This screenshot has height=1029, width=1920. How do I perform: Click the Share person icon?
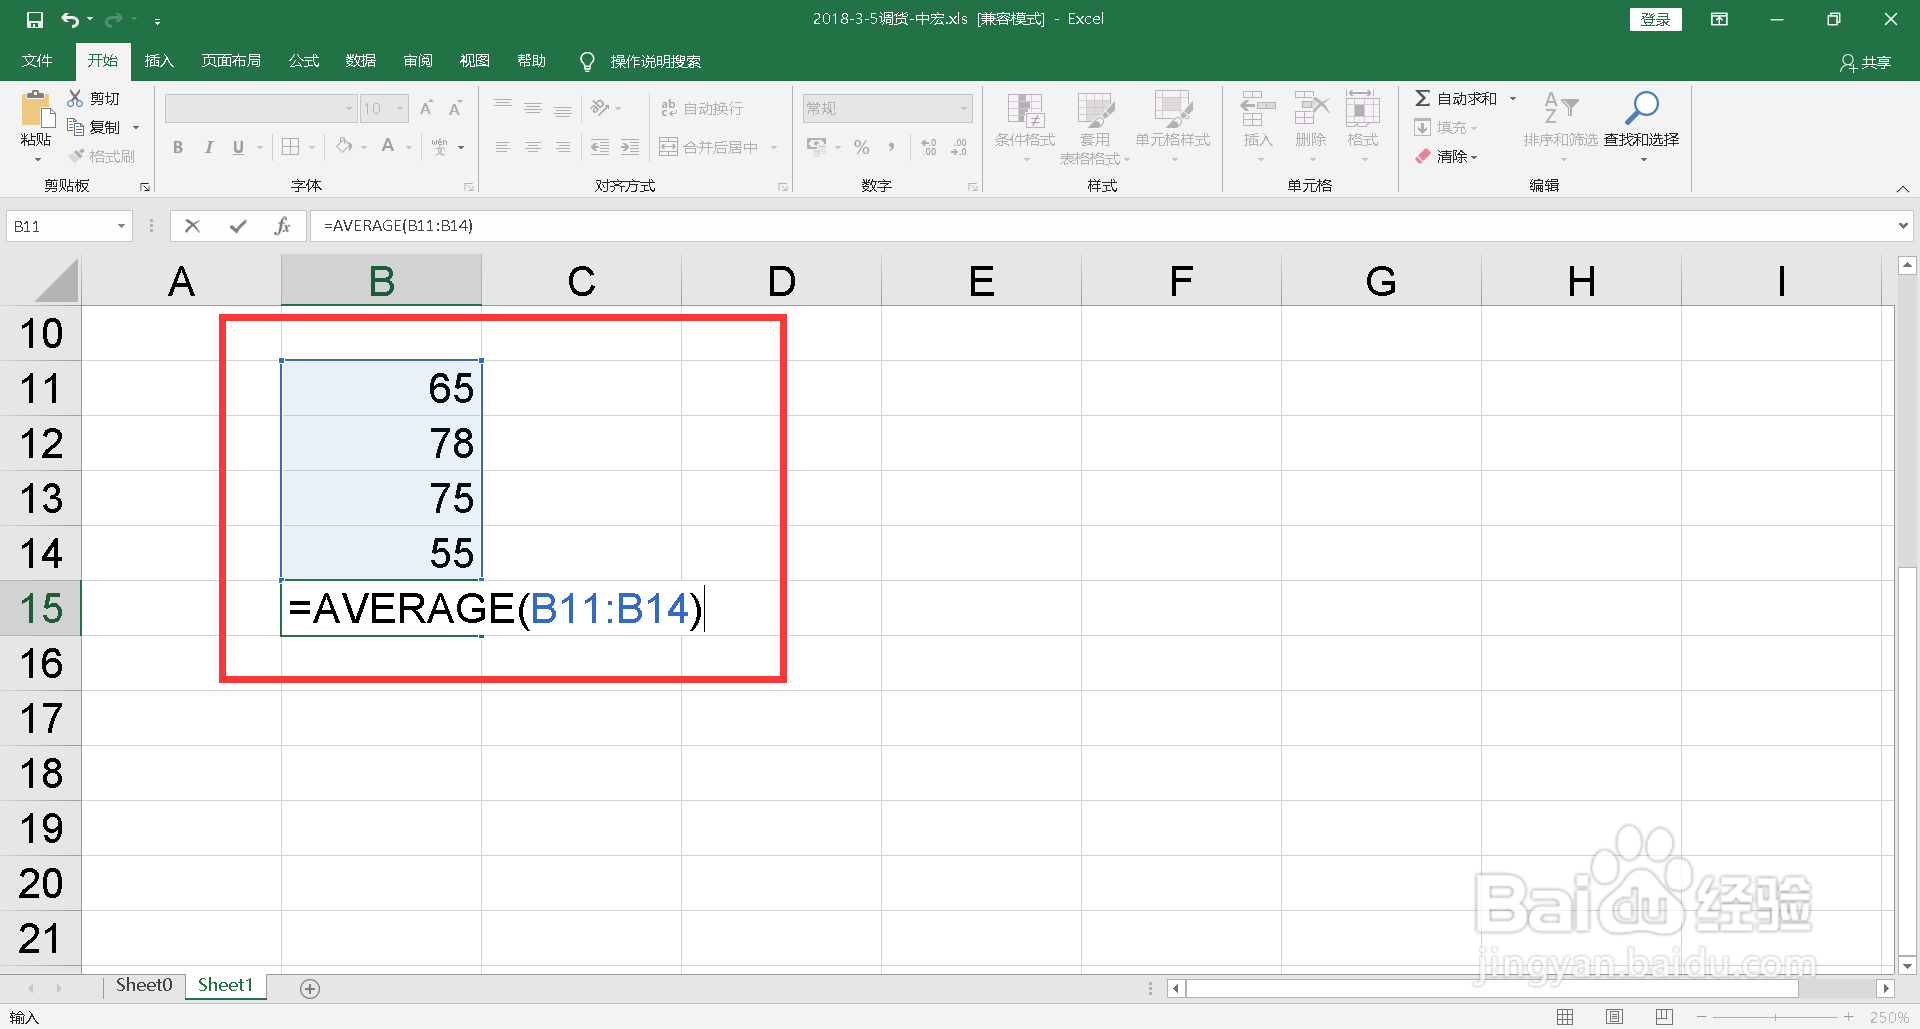coord(1848,62)
